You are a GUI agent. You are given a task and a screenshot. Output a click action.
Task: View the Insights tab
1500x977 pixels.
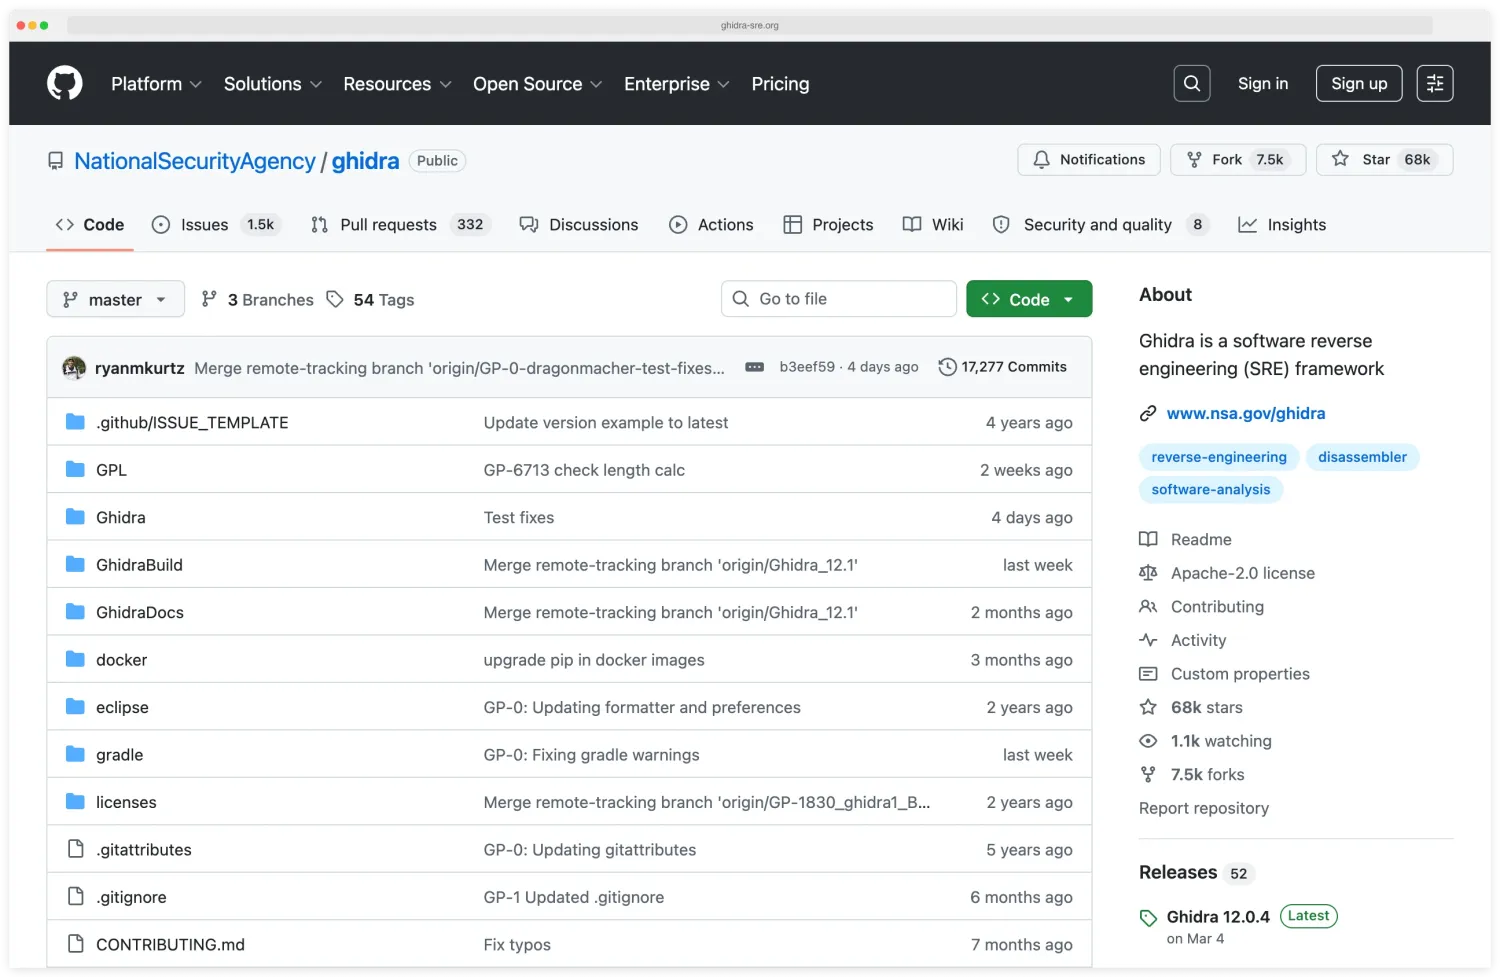coord(1282,225)
